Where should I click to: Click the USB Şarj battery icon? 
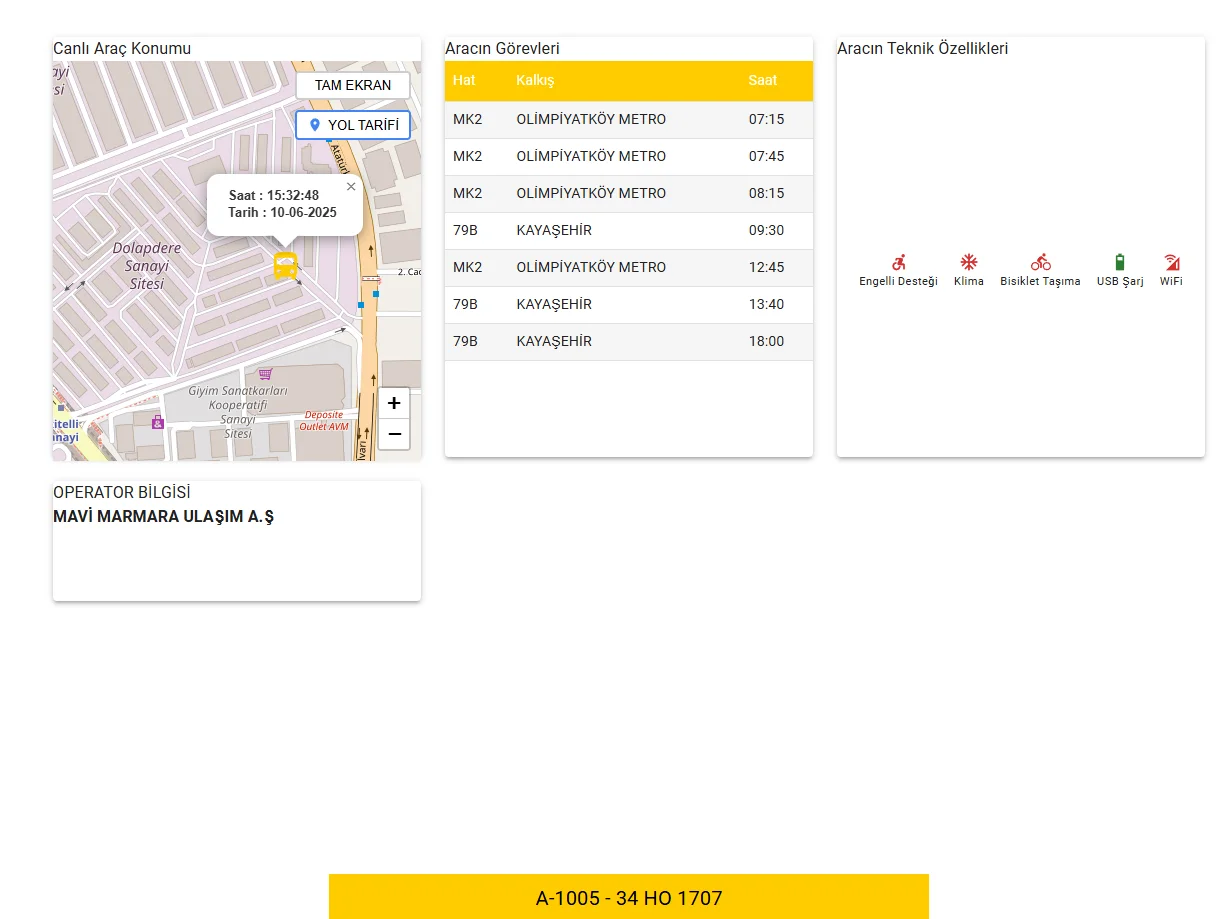[x=1119, y=263]
